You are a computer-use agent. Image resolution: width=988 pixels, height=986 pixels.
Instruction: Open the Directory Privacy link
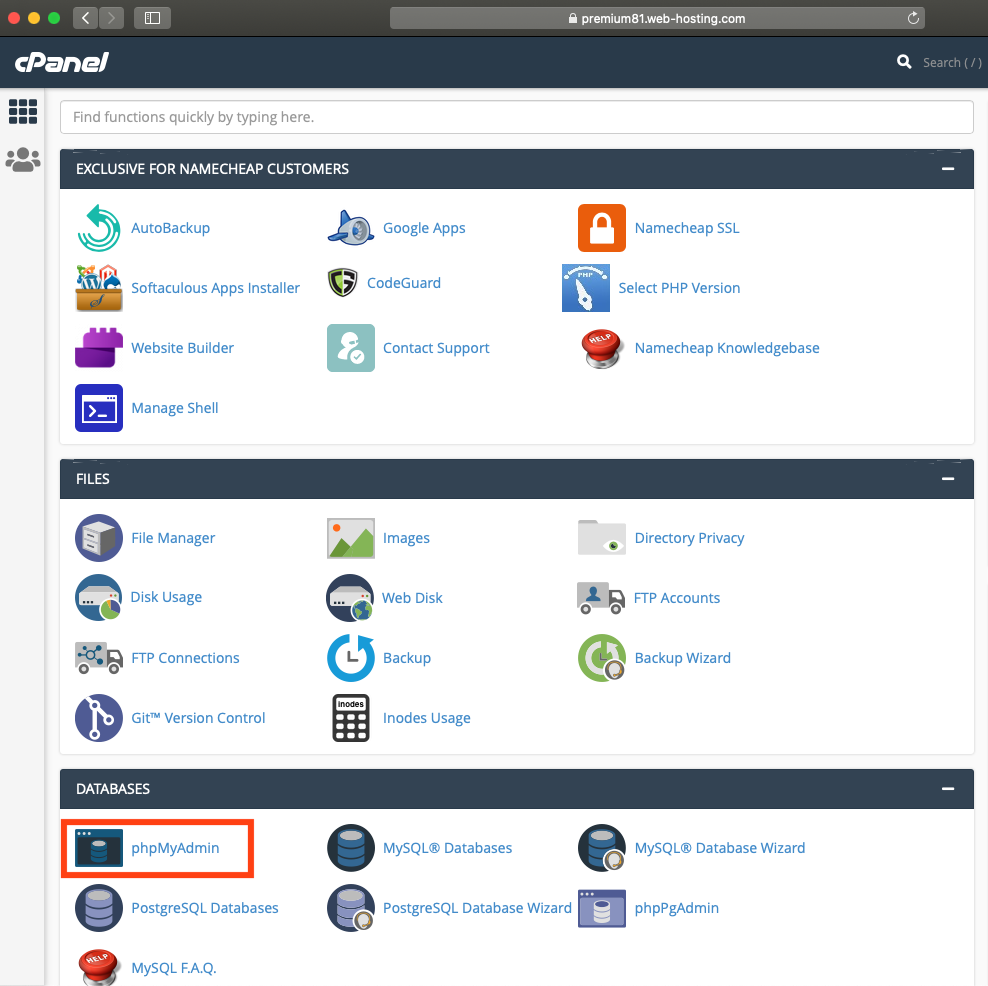pyautogui.click(x=689, y=538)
